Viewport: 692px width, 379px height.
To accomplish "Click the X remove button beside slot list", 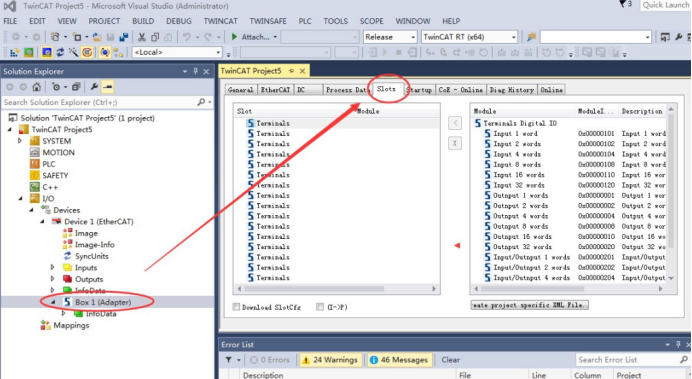I will tap(455, 143).
